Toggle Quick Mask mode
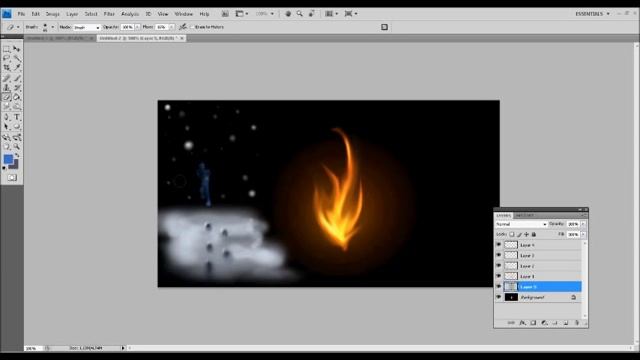Image resolution: width=640 pixels, height=360 pixels. coord(12,178)
